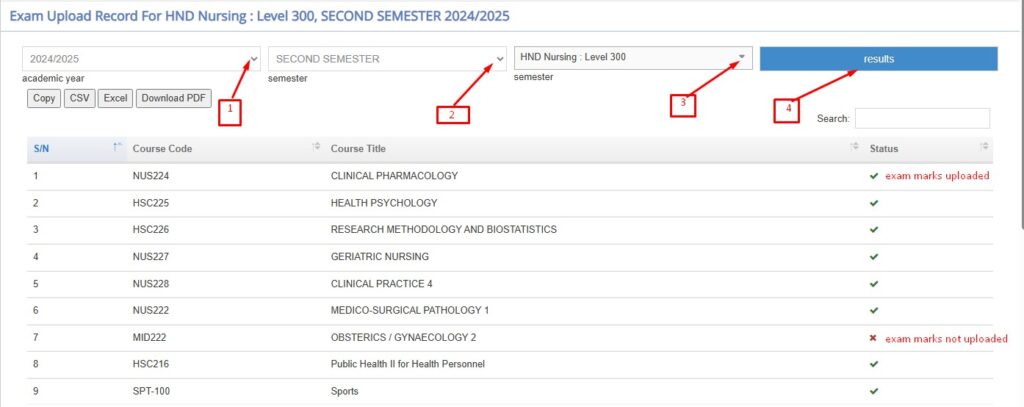Sort by Course Title column arrows
Viewport: 1024px width, 407px height.
(x=854, y=148)
